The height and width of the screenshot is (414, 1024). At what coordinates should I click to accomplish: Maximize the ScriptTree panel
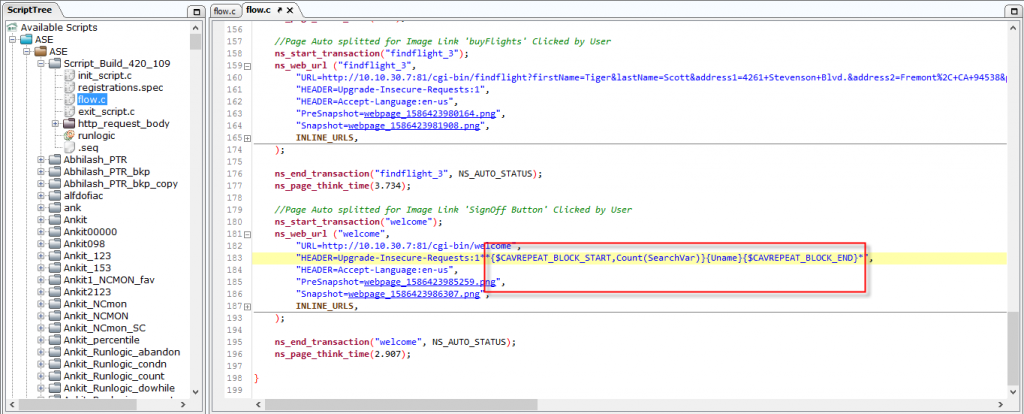[194, 10]
